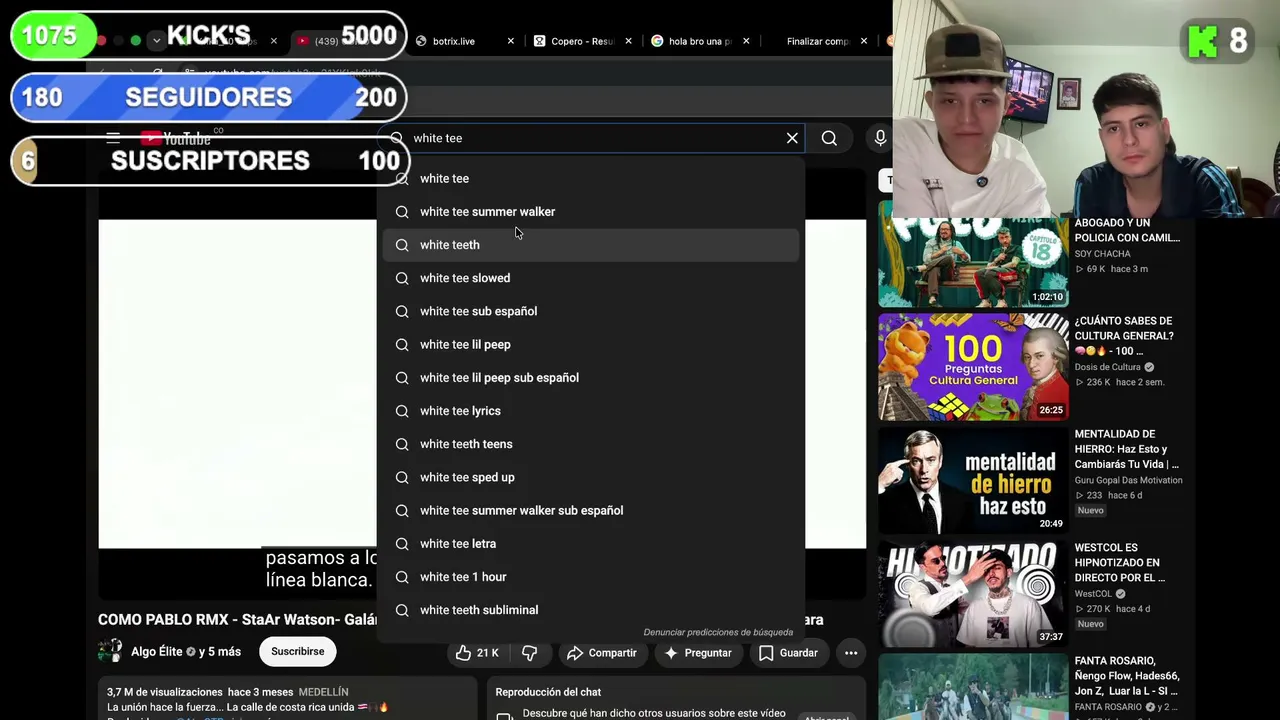Click 'Denunciar predicciones de búsqueda' link
Image resolution: width=1280 pixels, height=720 pixels.
tap(718, 632)
